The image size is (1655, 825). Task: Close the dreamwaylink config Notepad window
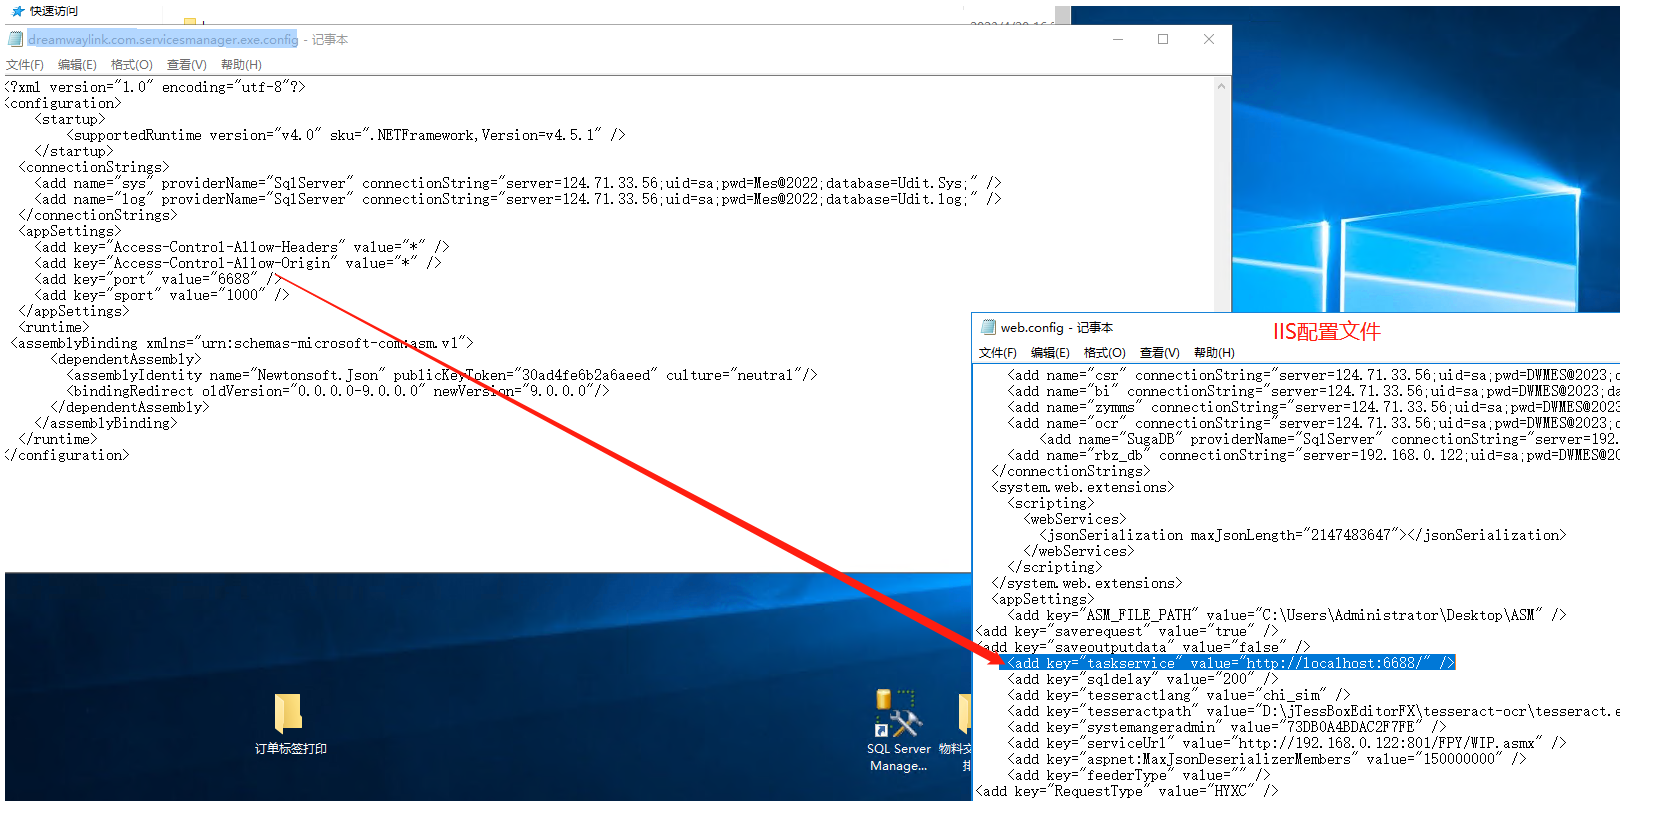point(1209,39)
